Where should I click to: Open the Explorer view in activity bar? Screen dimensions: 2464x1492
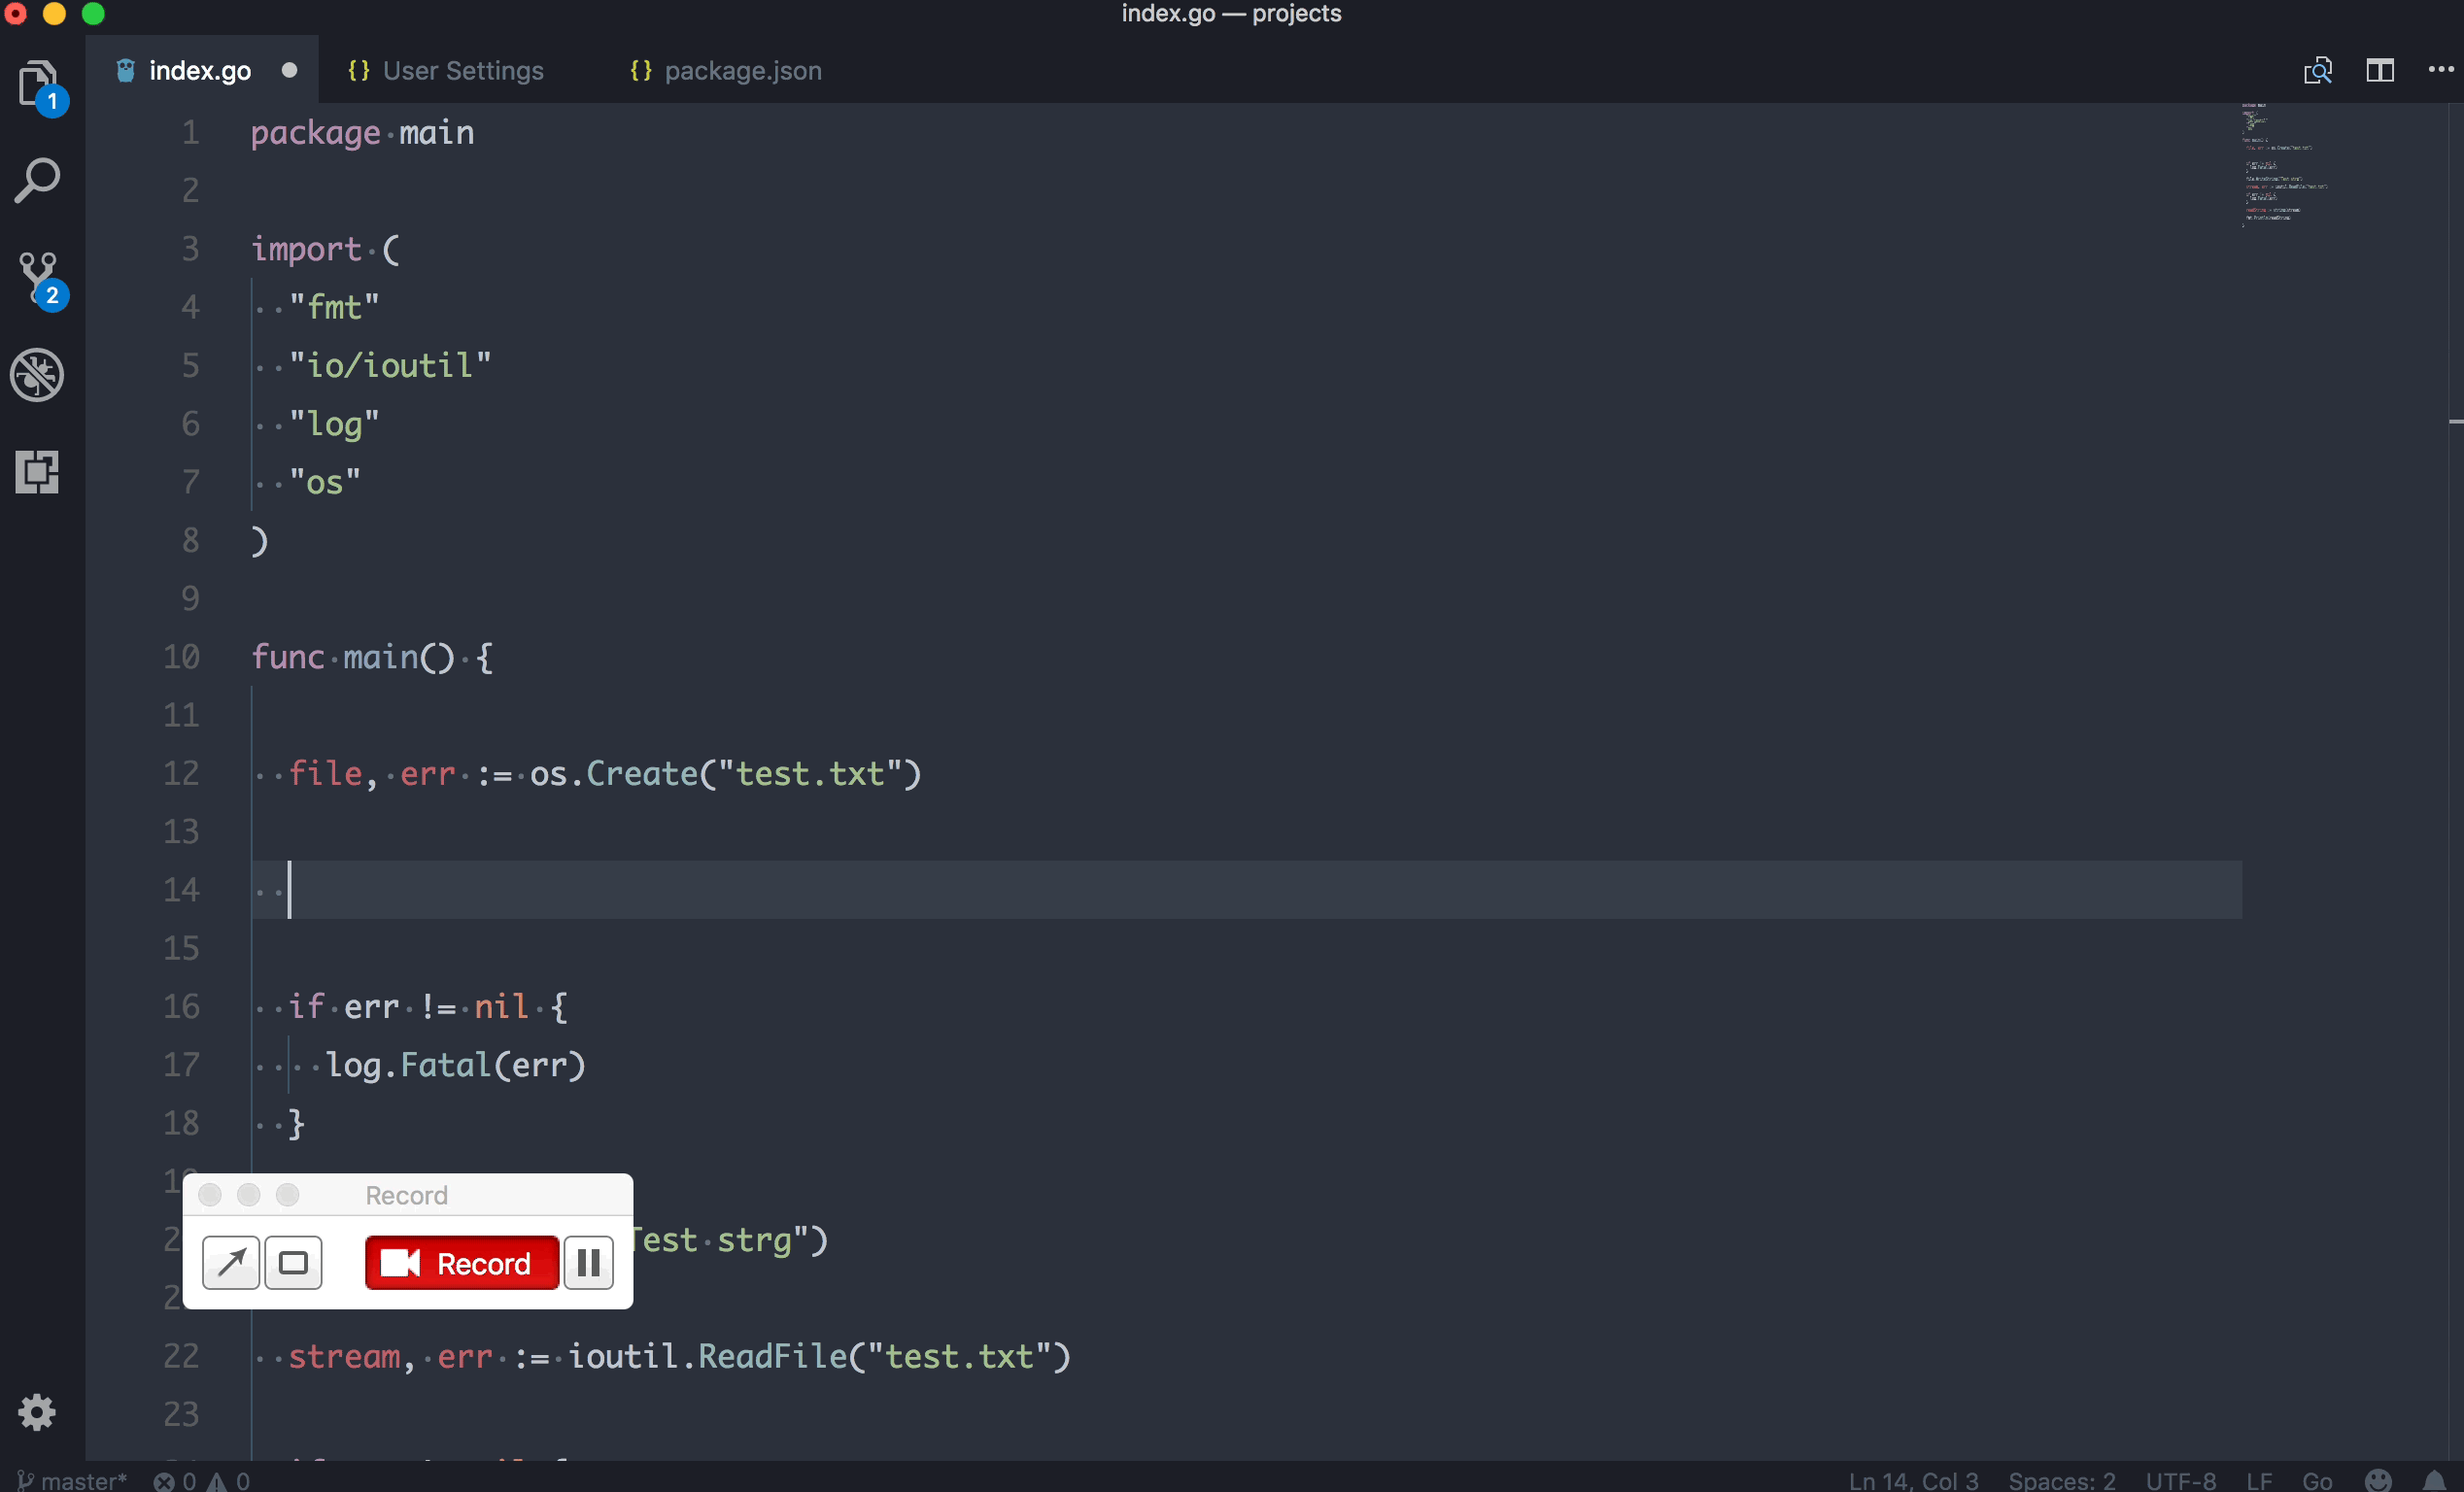click(x=38, y=84)
